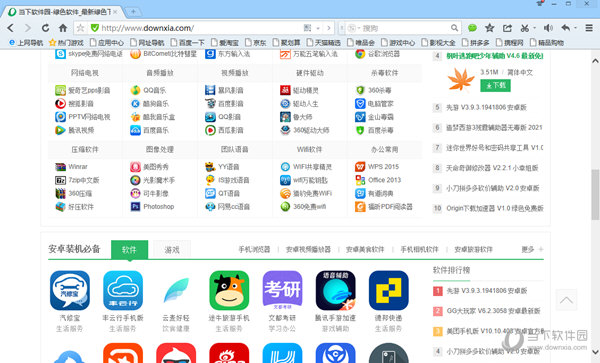Click the WPS 2015 icon

click(360, 167)
